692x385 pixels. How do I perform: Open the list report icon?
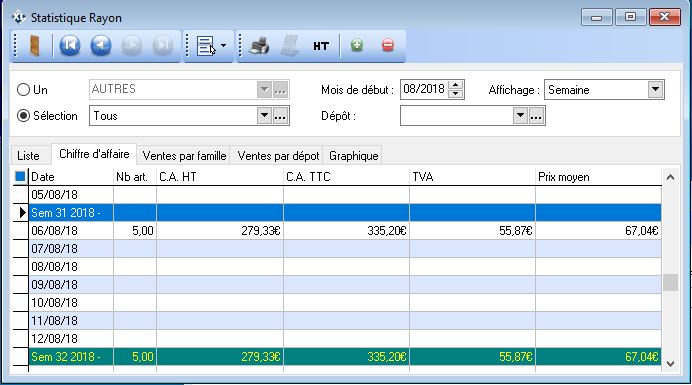206,45
